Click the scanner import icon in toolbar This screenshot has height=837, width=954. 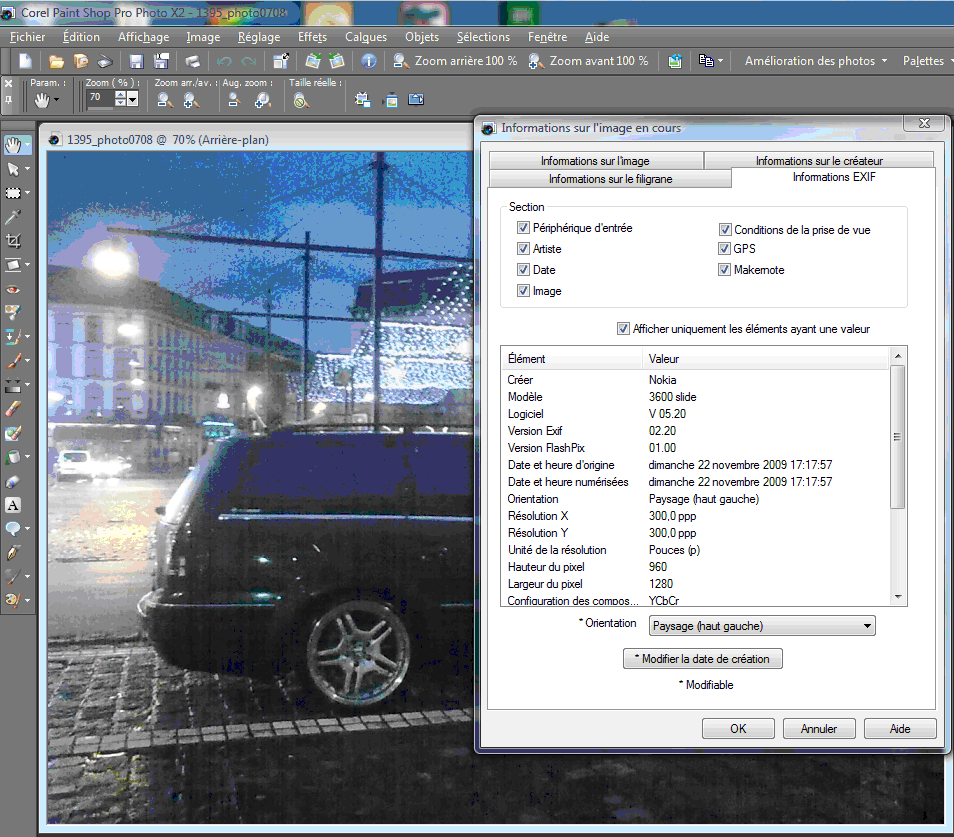click(x=105, y=61)
